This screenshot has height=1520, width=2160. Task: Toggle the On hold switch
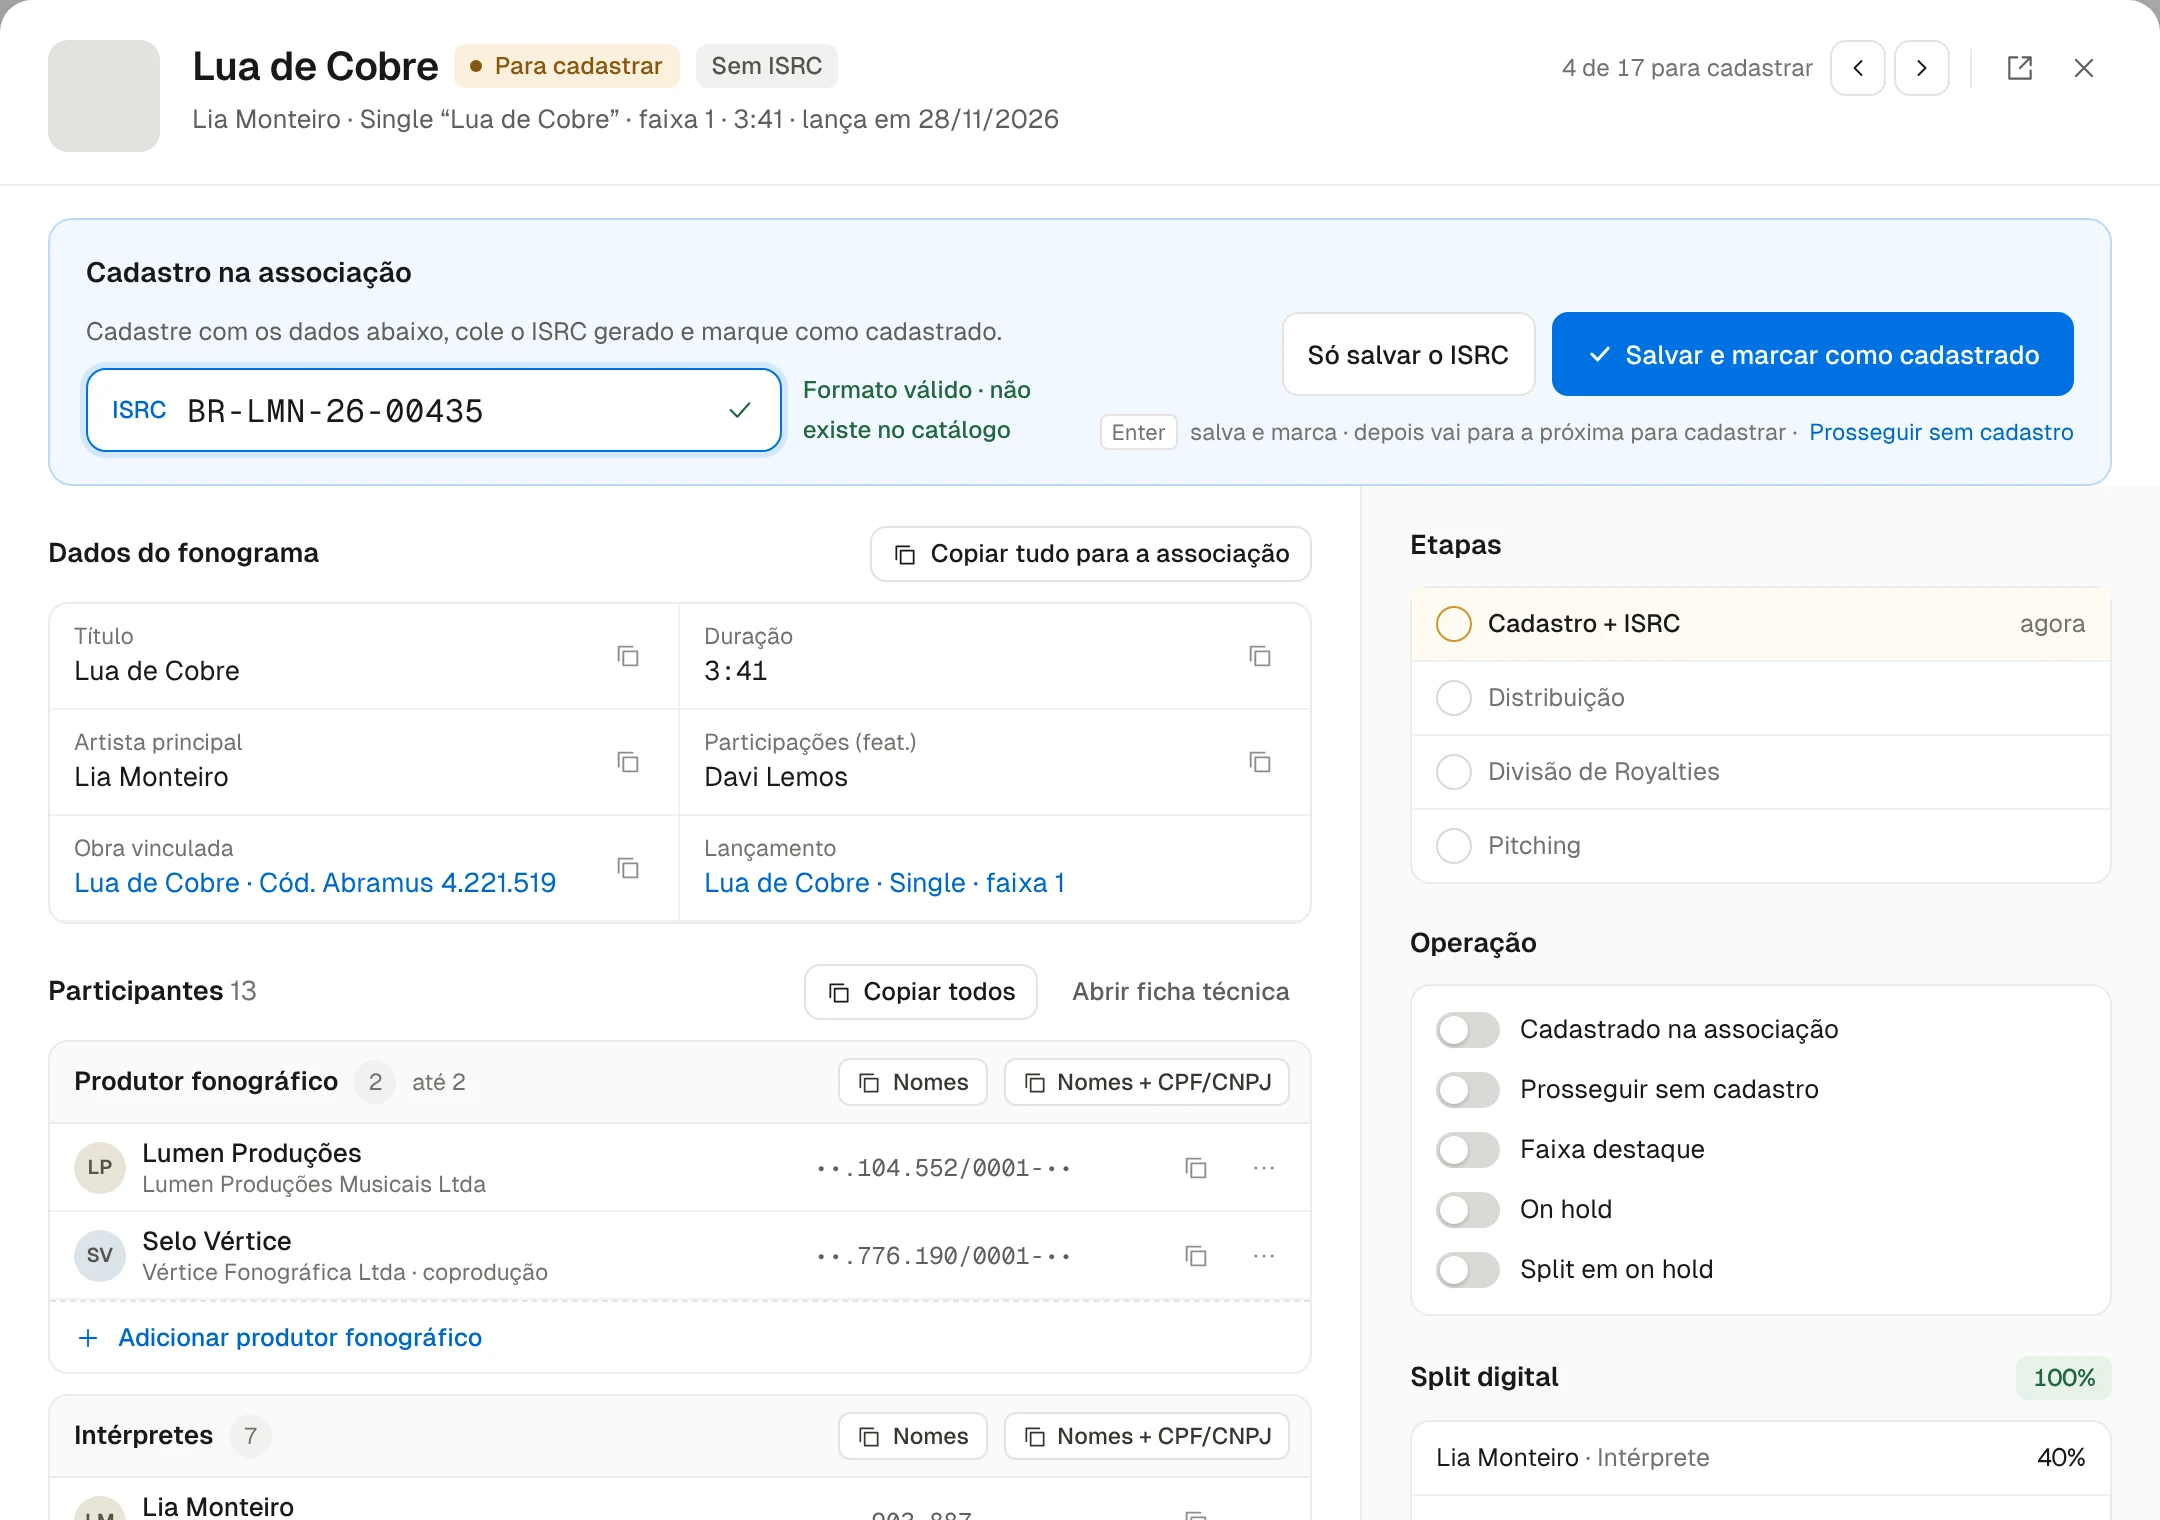pos(1467,1210)
